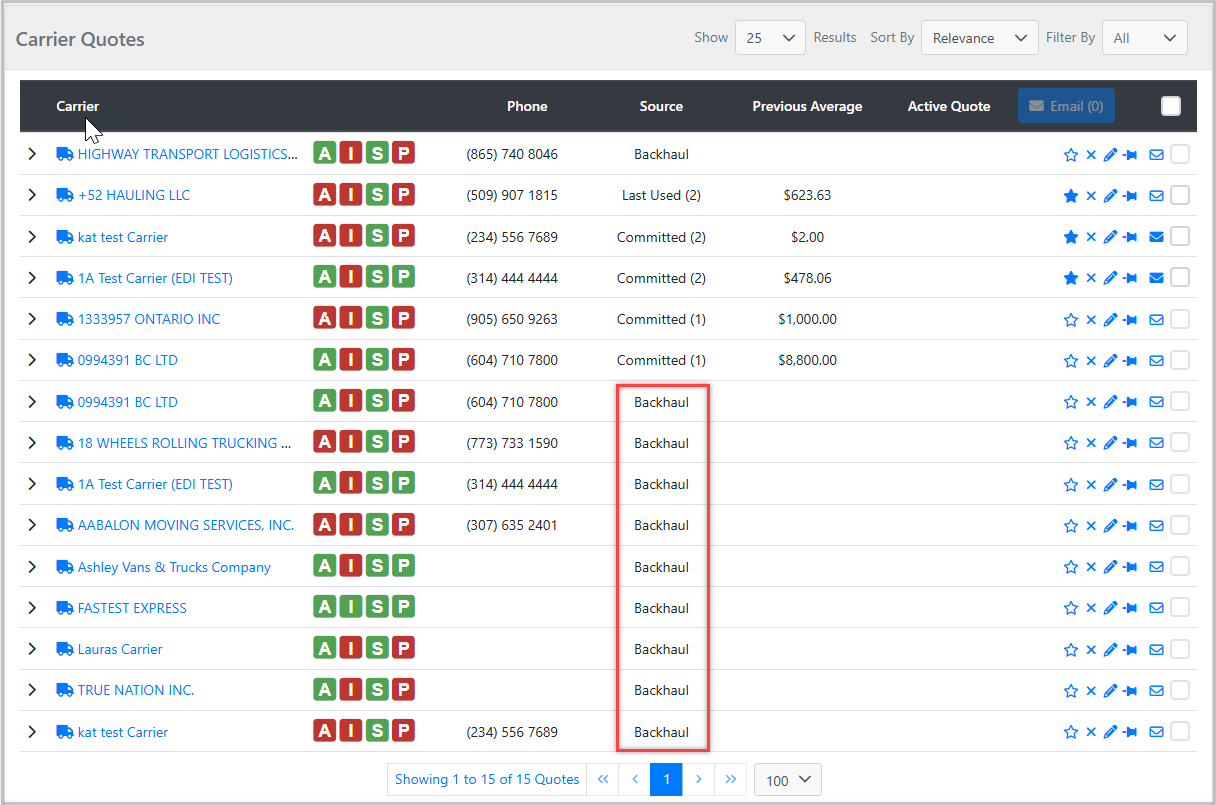The width and height of the screenshot is (1216, 805).
Task: Click red P badge for TRUE NATION INC.
Action: point(403,689)
